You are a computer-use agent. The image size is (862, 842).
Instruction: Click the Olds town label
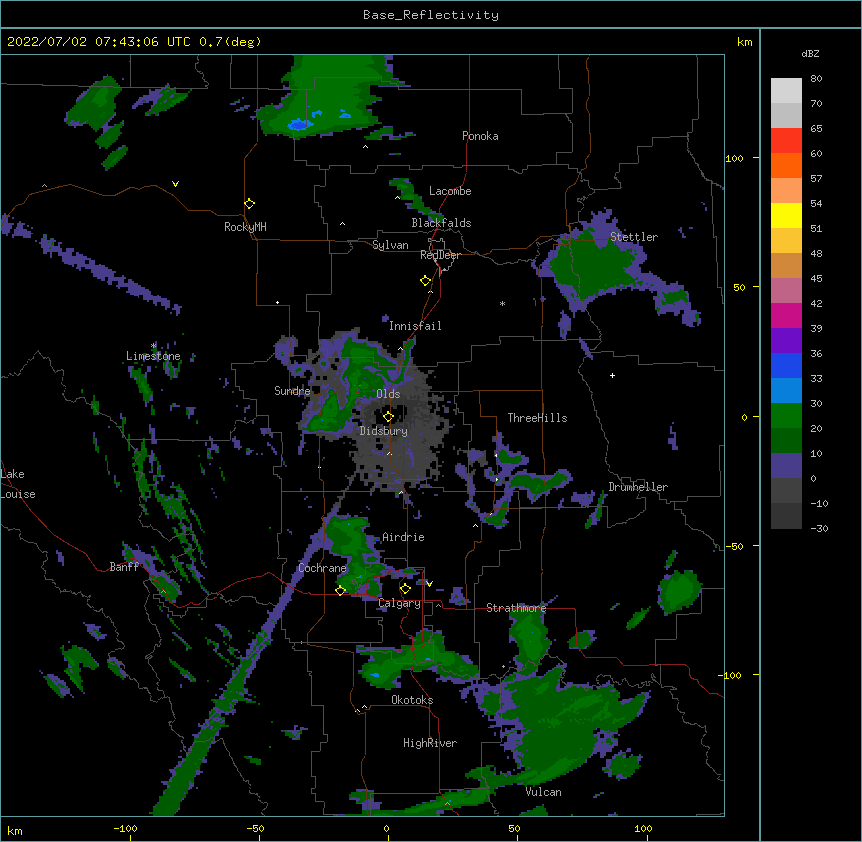coord(388,394)
